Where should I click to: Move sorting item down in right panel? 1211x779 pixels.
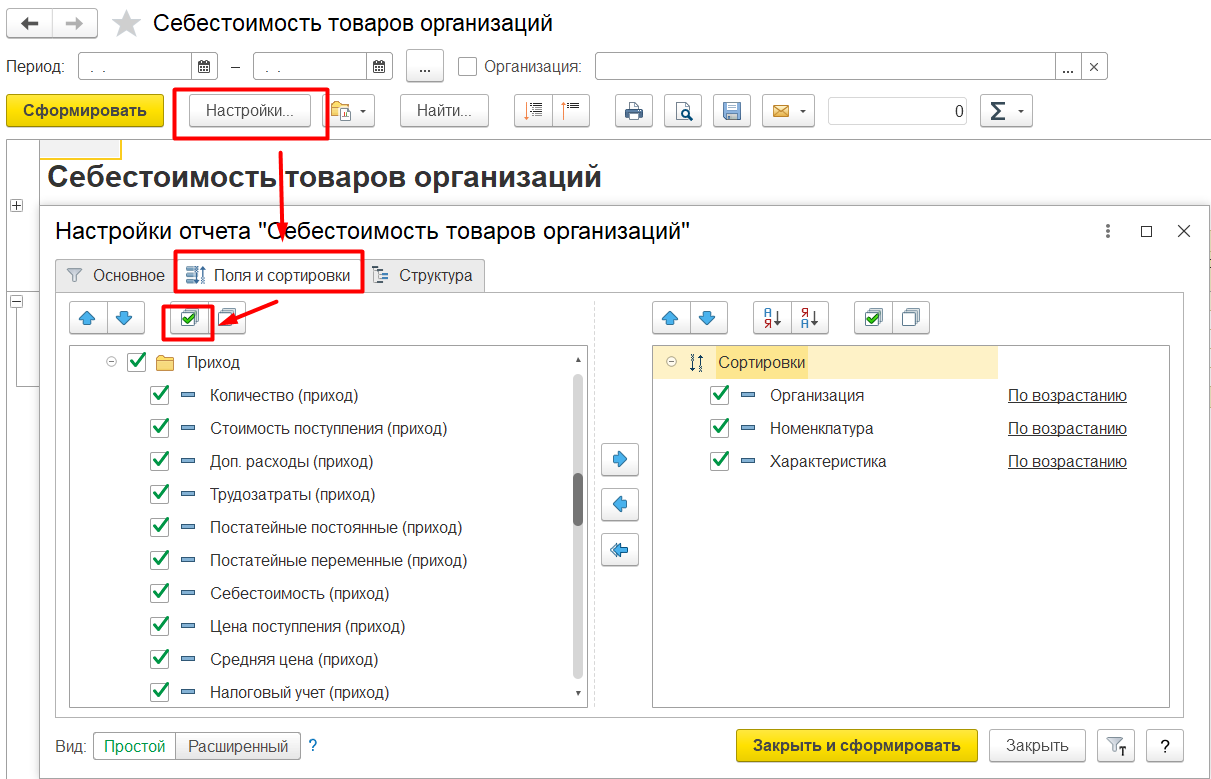(x=708, y=318)
